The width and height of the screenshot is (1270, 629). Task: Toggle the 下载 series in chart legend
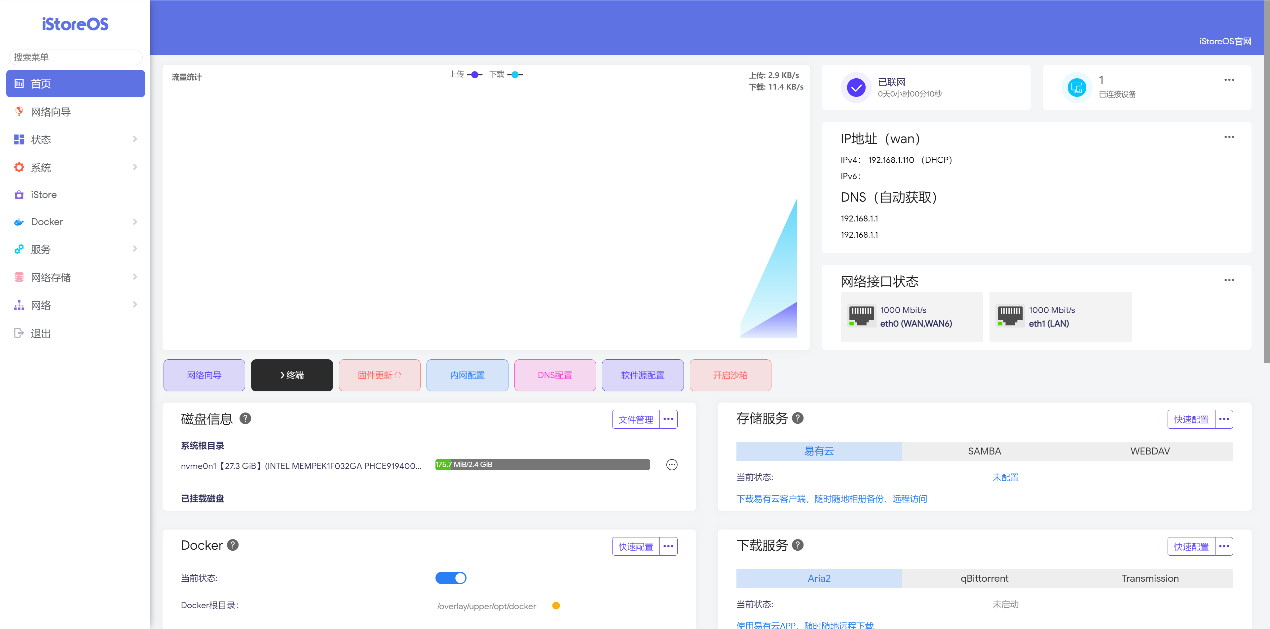tap(506, 75)
